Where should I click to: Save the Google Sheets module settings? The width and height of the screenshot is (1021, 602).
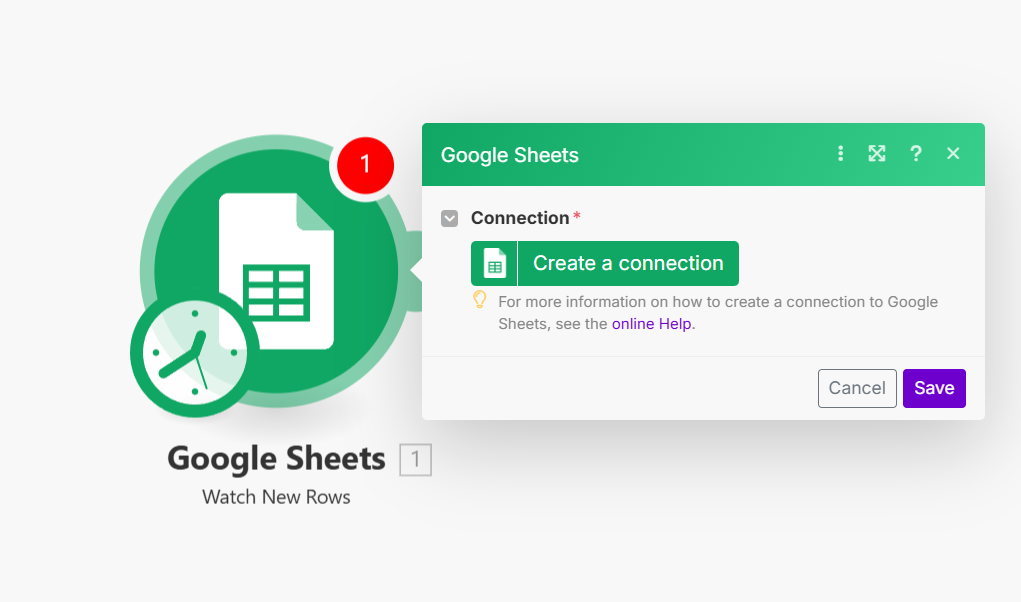click(x=934, y=389)
